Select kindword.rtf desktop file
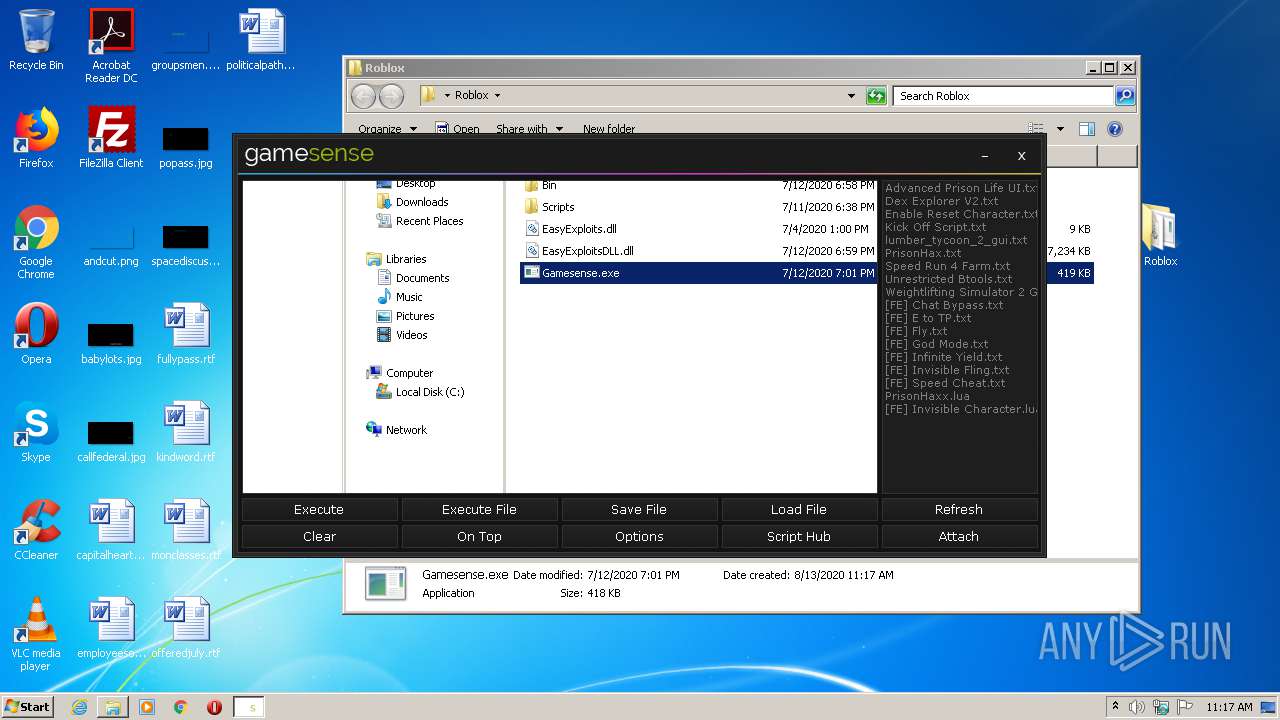Image resolution: width=1280 pixels, height=720 pixels. pyautogui.click(x=186, y=432)
